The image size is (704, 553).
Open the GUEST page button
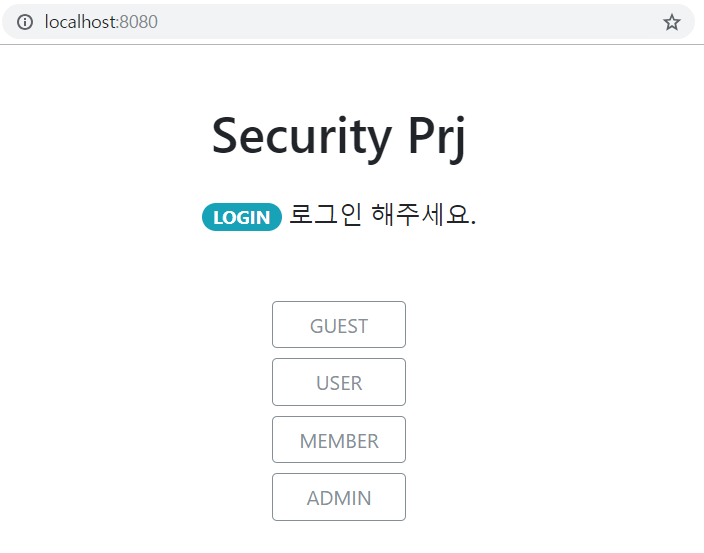339,325
